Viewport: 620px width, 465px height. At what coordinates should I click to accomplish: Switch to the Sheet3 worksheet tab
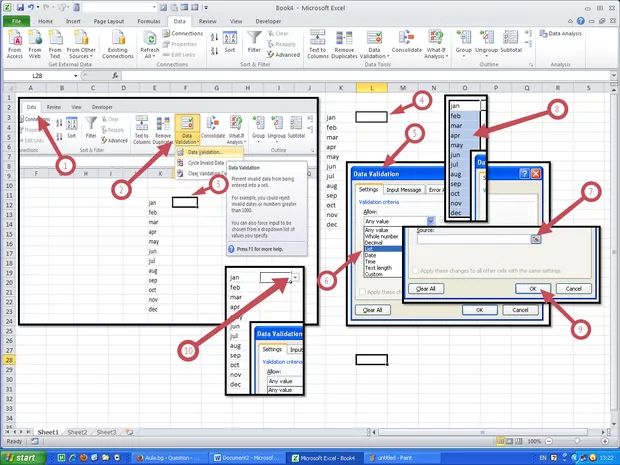106,432
